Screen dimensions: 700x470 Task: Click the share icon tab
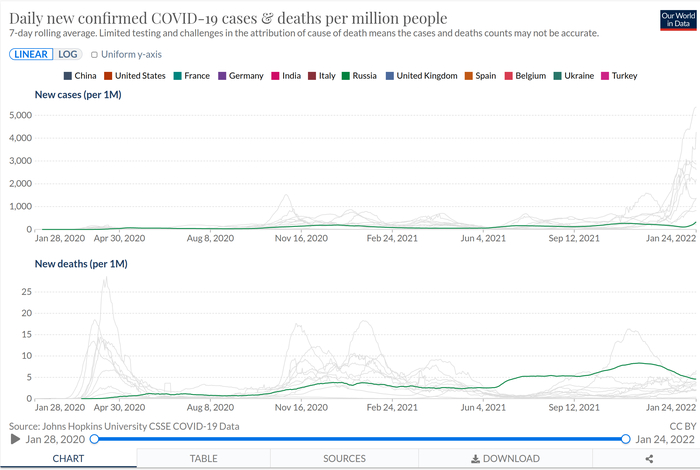[649, 458]
